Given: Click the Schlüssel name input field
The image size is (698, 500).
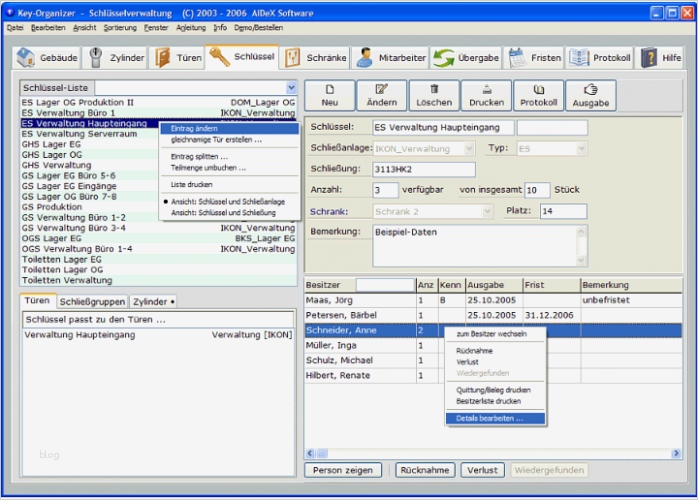Looking at the screenshot, I should click(443, 128).
